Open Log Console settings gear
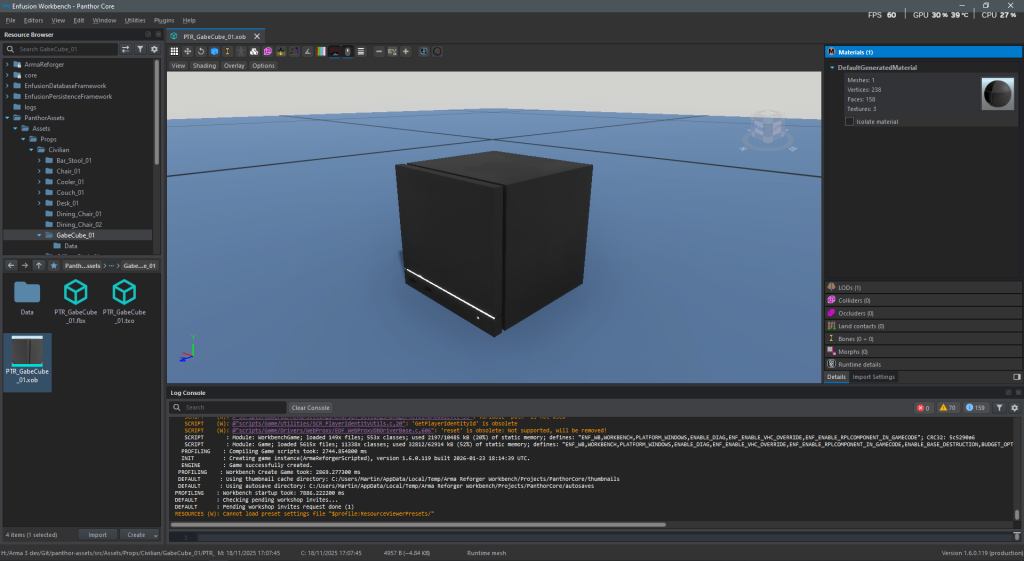Viewport: 1024px width, 561px height. pos(1015,408)
